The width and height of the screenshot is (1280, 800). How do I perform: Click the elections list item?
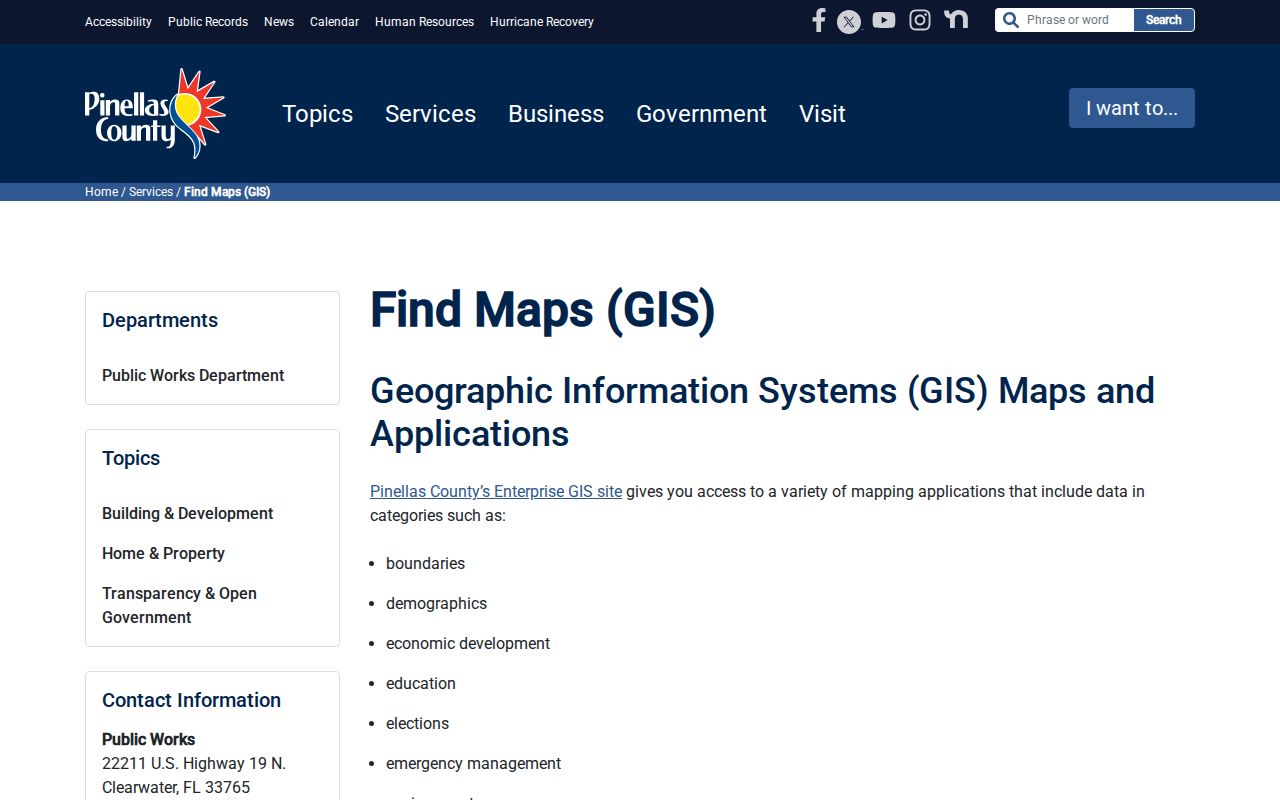click(417, 723)
